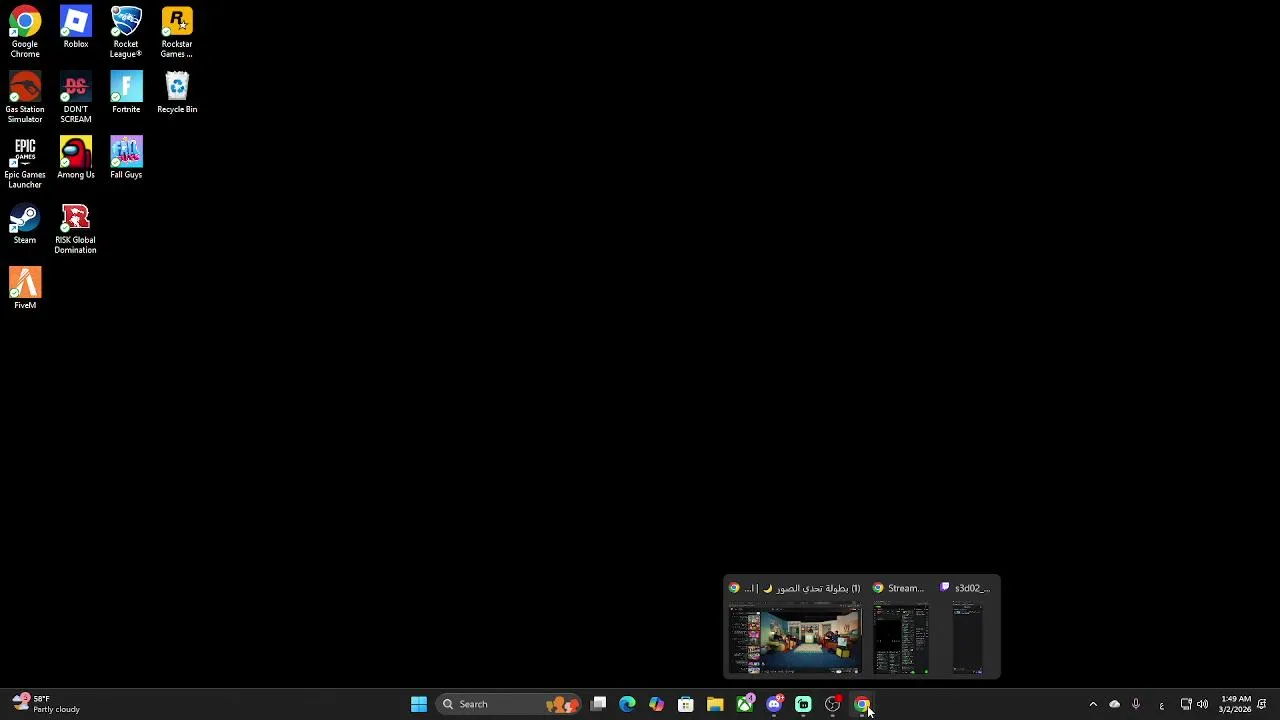Open the weather widget showing Partly cloudy
The height and width of the screenshot is (720, 1280).
click(x=46, y=704)
